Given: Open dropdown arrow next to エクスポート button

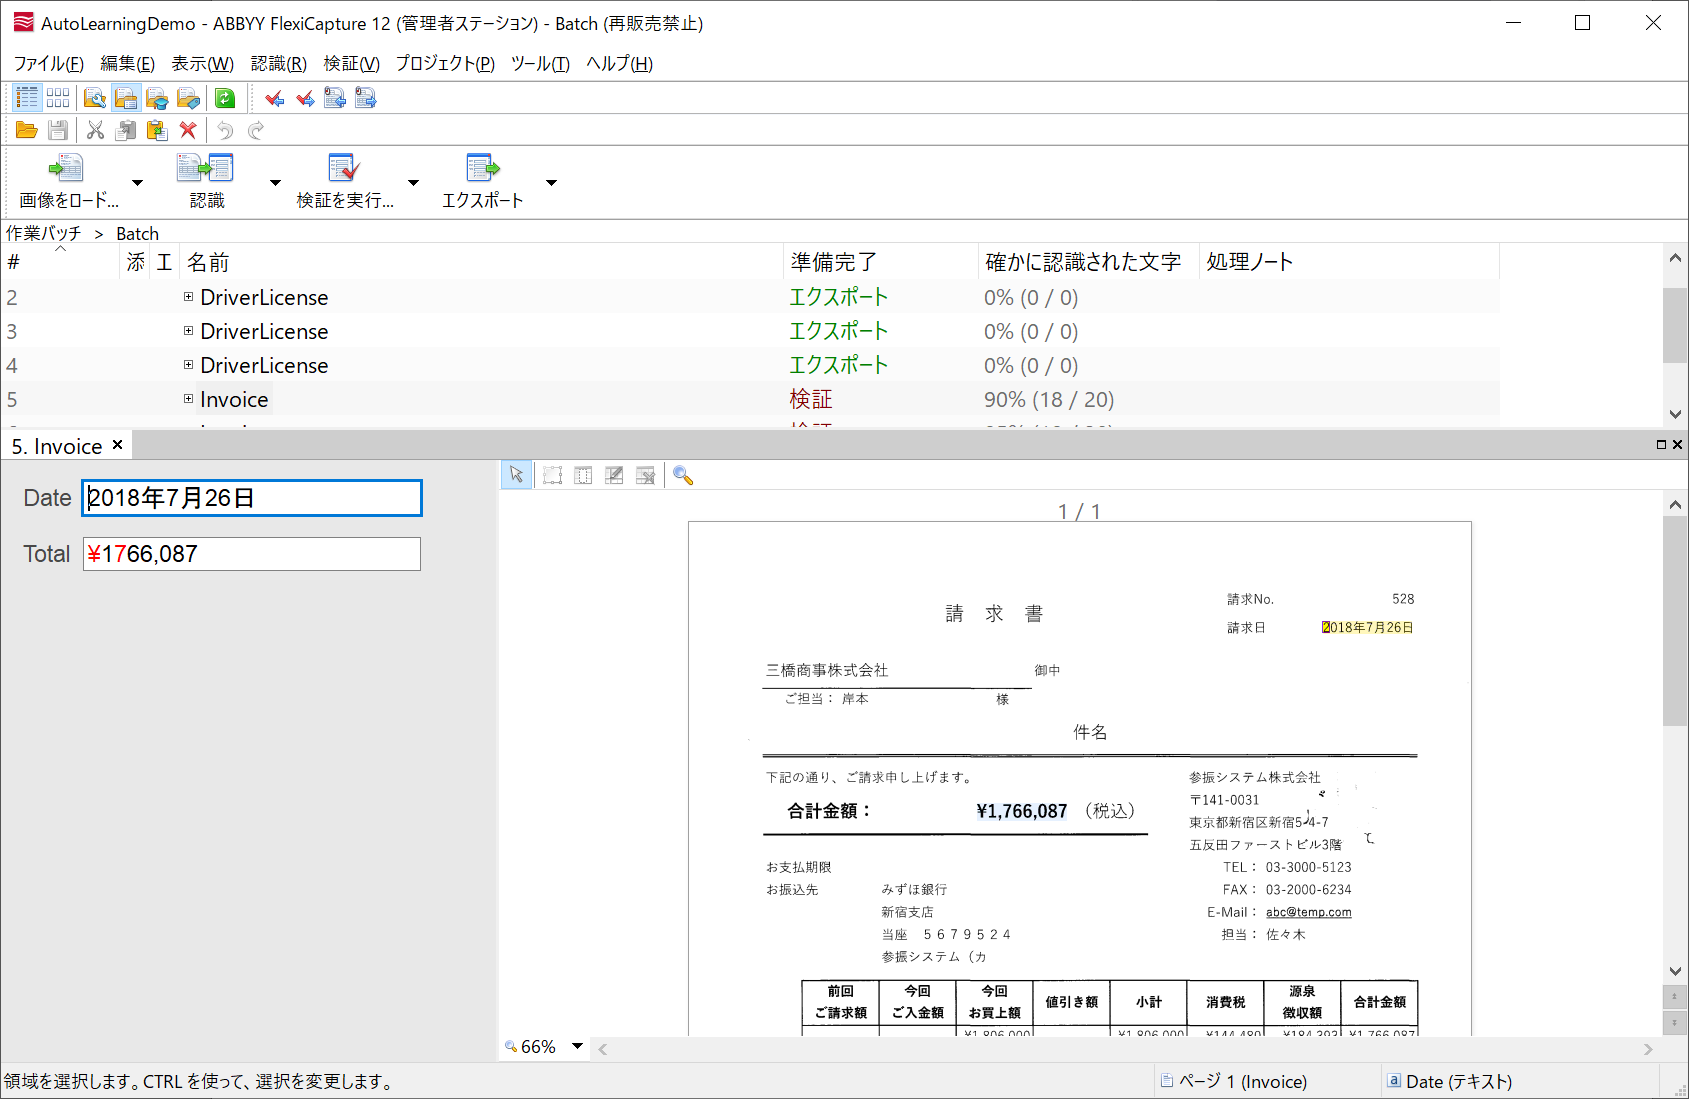Looking at the screenshot, I should [551, 183].
